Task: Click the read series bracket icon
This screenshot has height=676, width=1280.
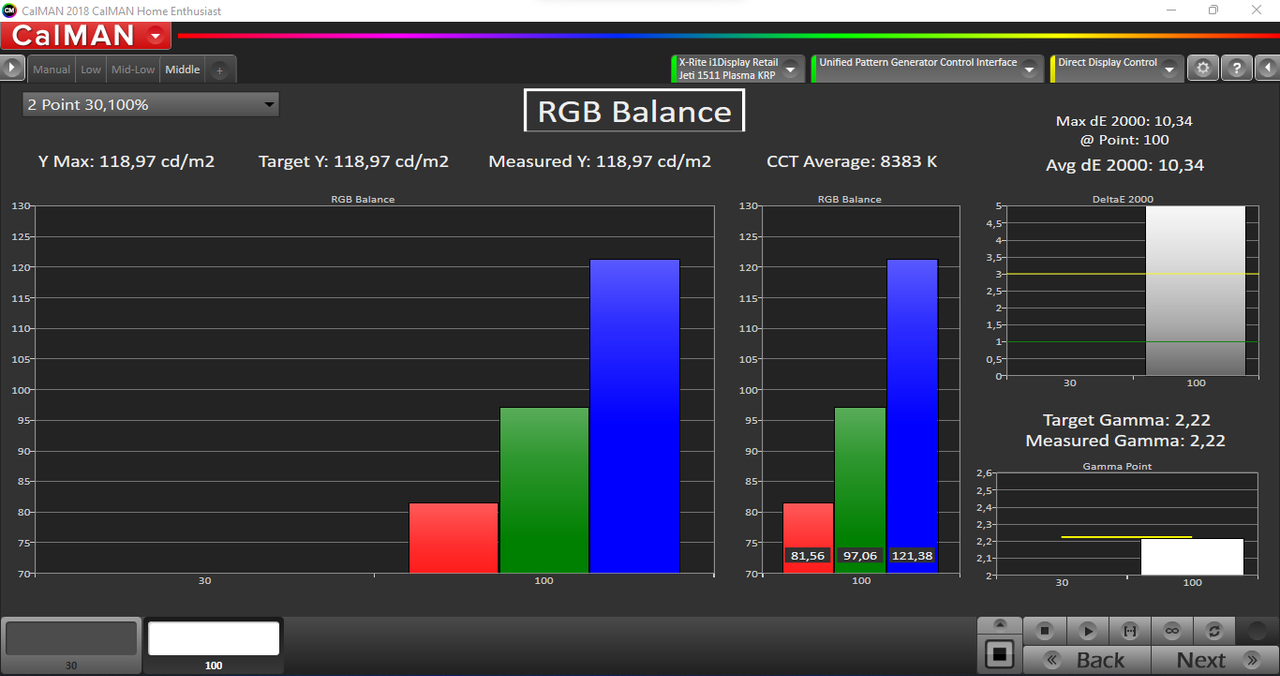Action: tap(1130, 631)
